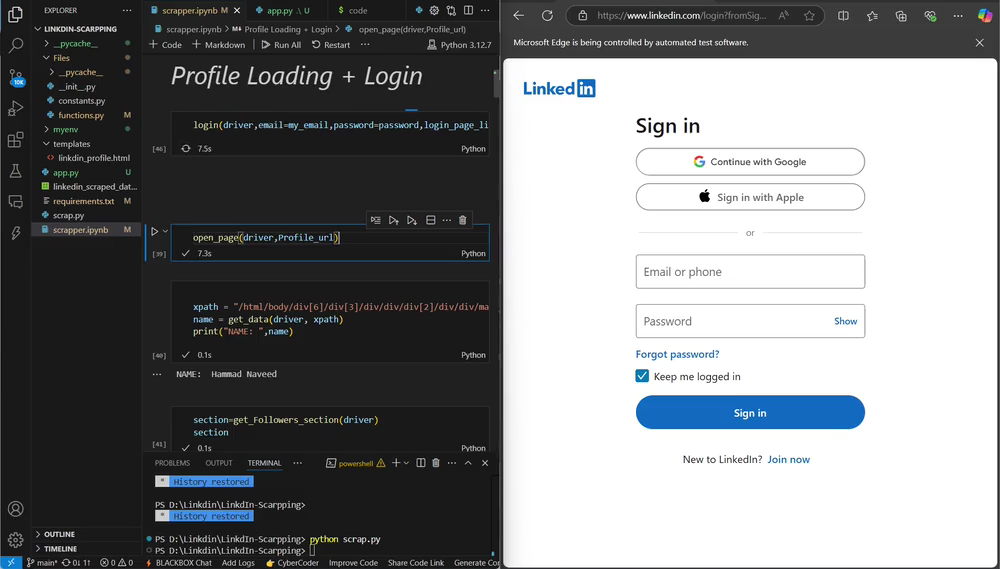
Task: Add LinkedIn page to favorites star
Action: pos(809,16)
